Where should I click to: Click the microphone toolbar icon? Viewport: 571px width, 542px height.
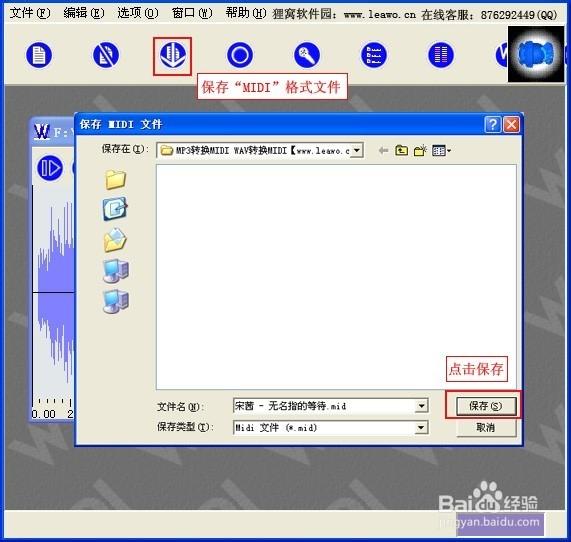tap(307, 55)
